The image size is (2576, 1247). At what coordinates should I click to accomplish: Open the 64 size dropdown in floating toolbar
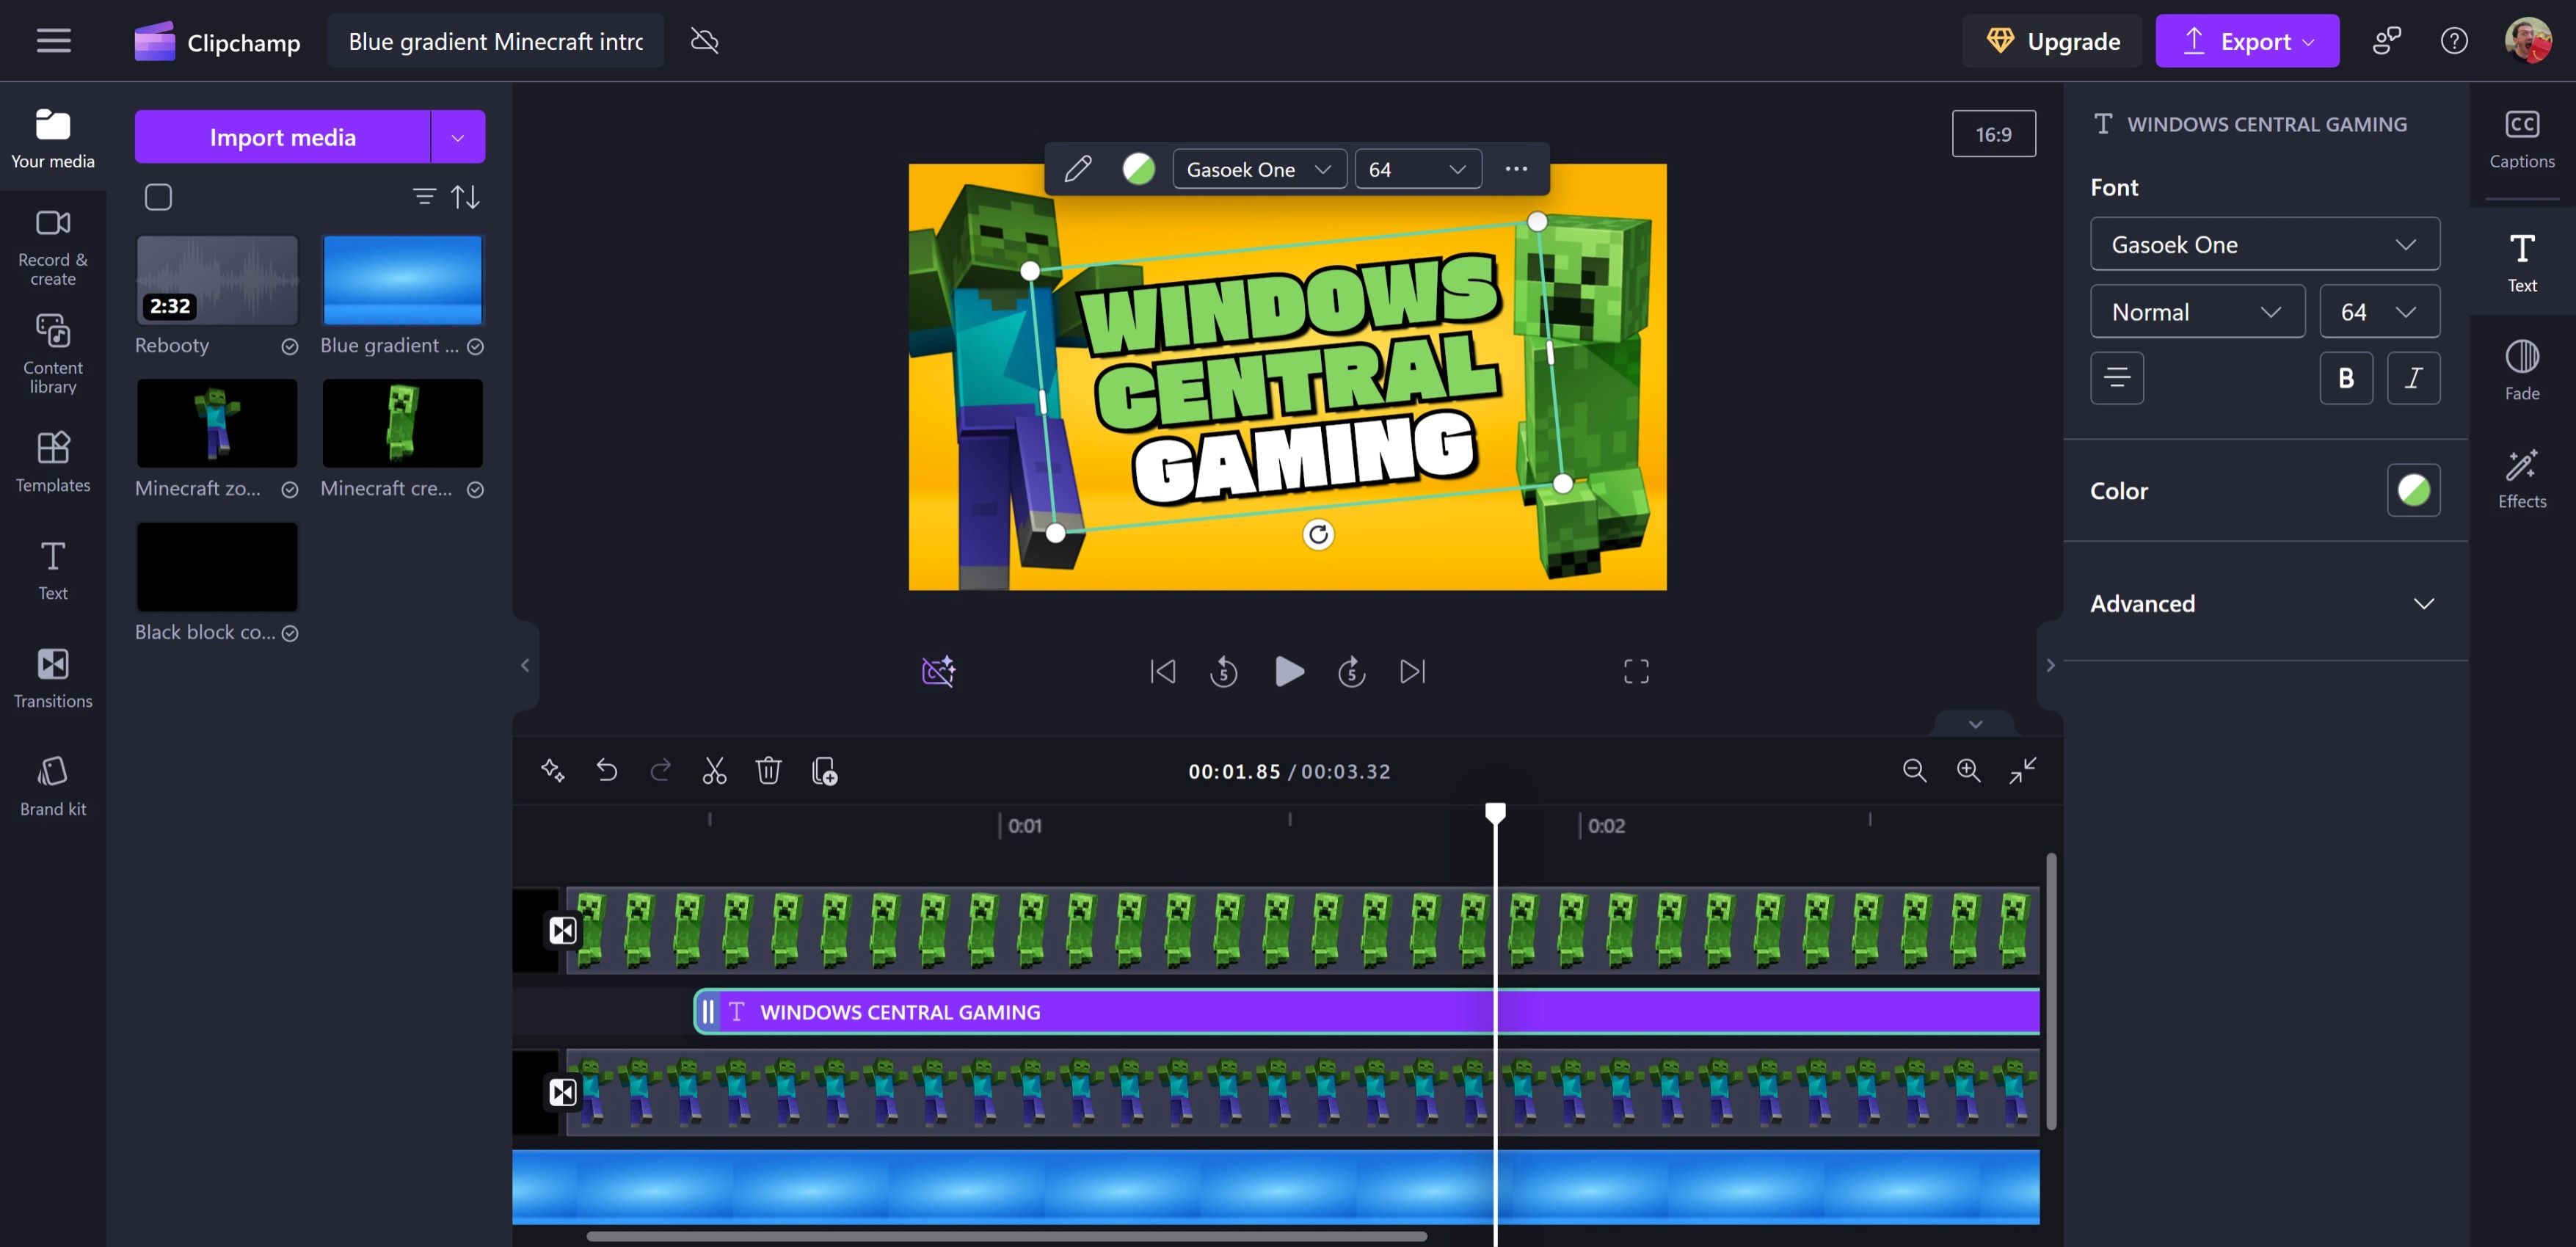tap(1418, 169)
